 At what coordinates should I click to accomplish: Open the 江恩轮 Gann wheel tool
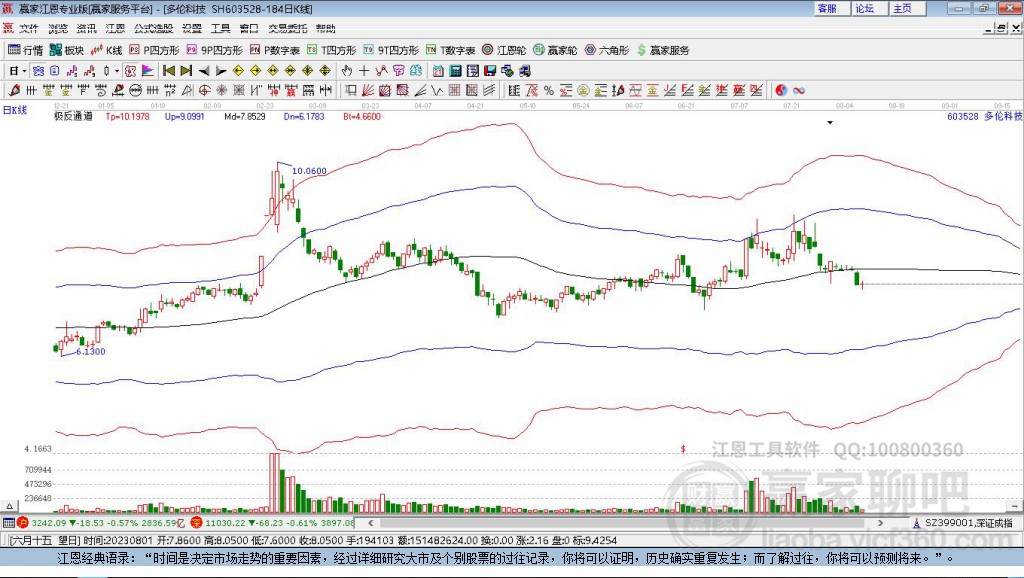(x=504, y=50)
